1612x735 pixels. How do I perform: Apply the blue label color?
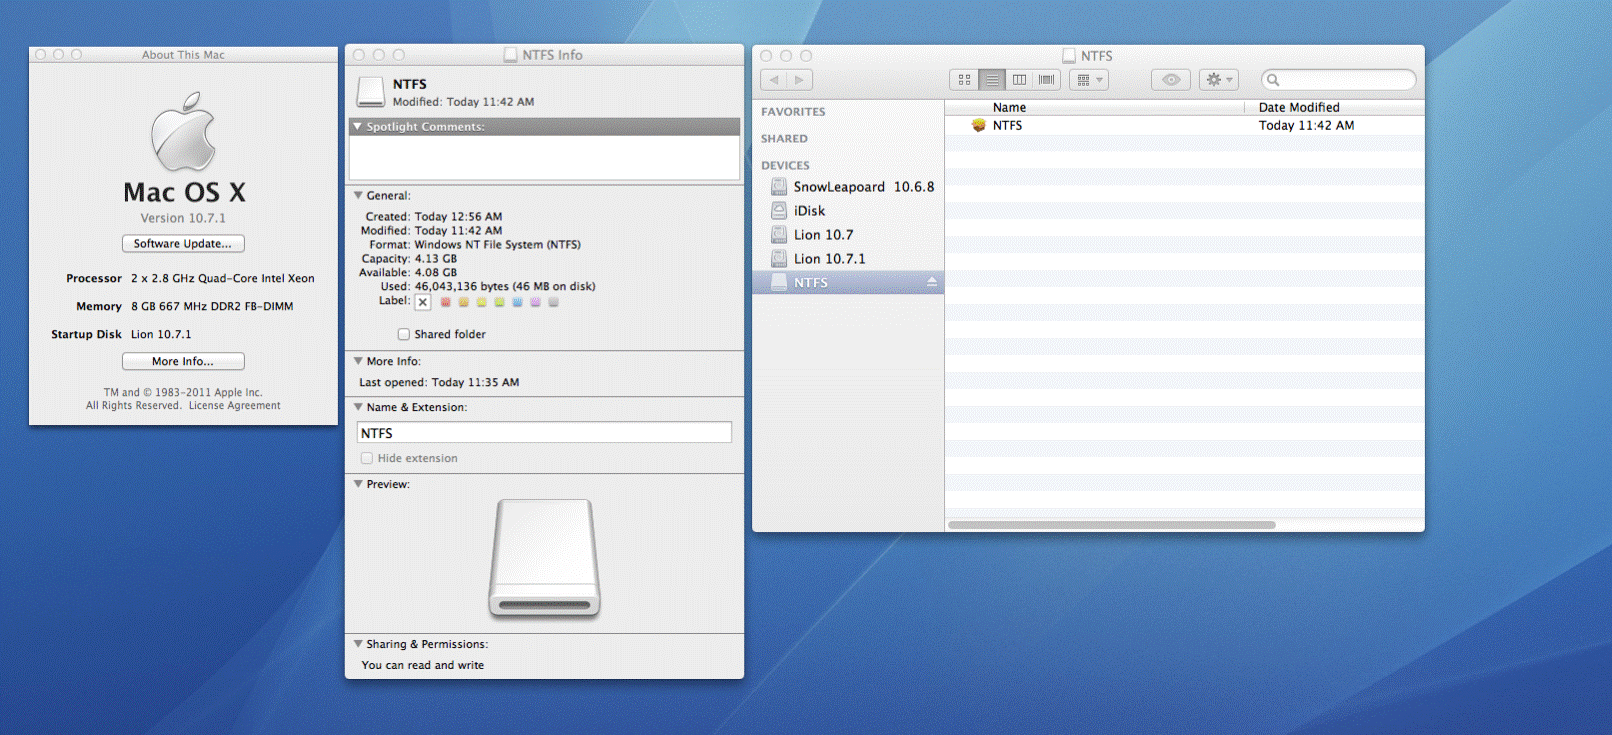(x=517, y=302)
